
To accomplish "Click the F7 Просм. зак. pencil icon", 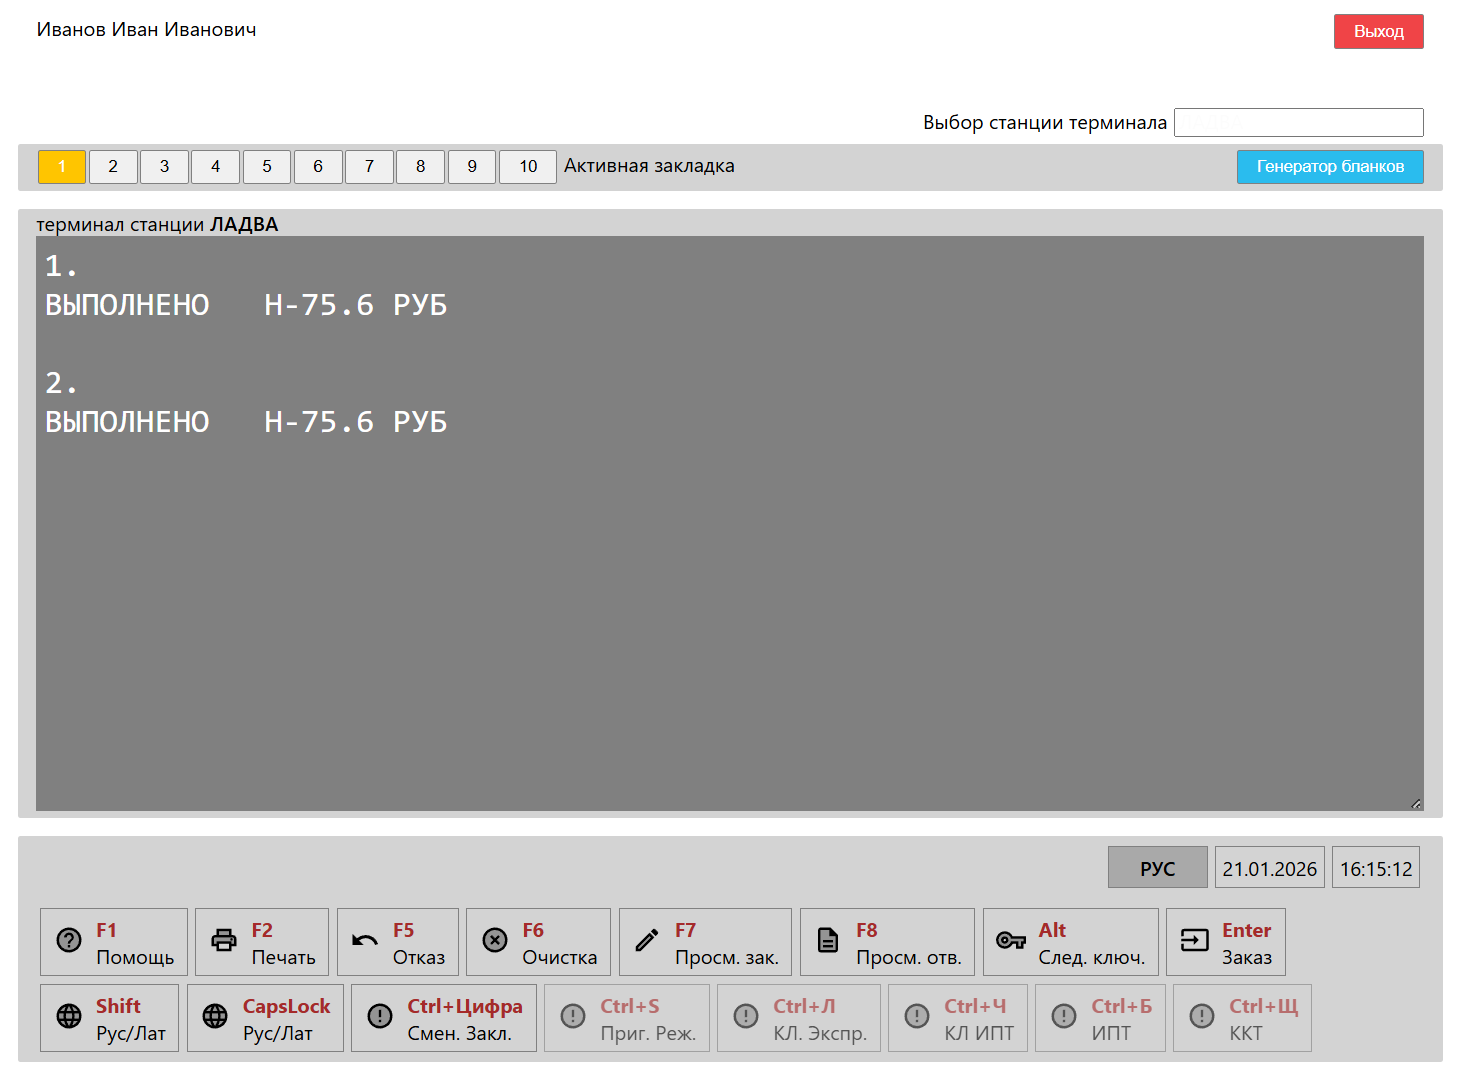I will click(647, 941).
